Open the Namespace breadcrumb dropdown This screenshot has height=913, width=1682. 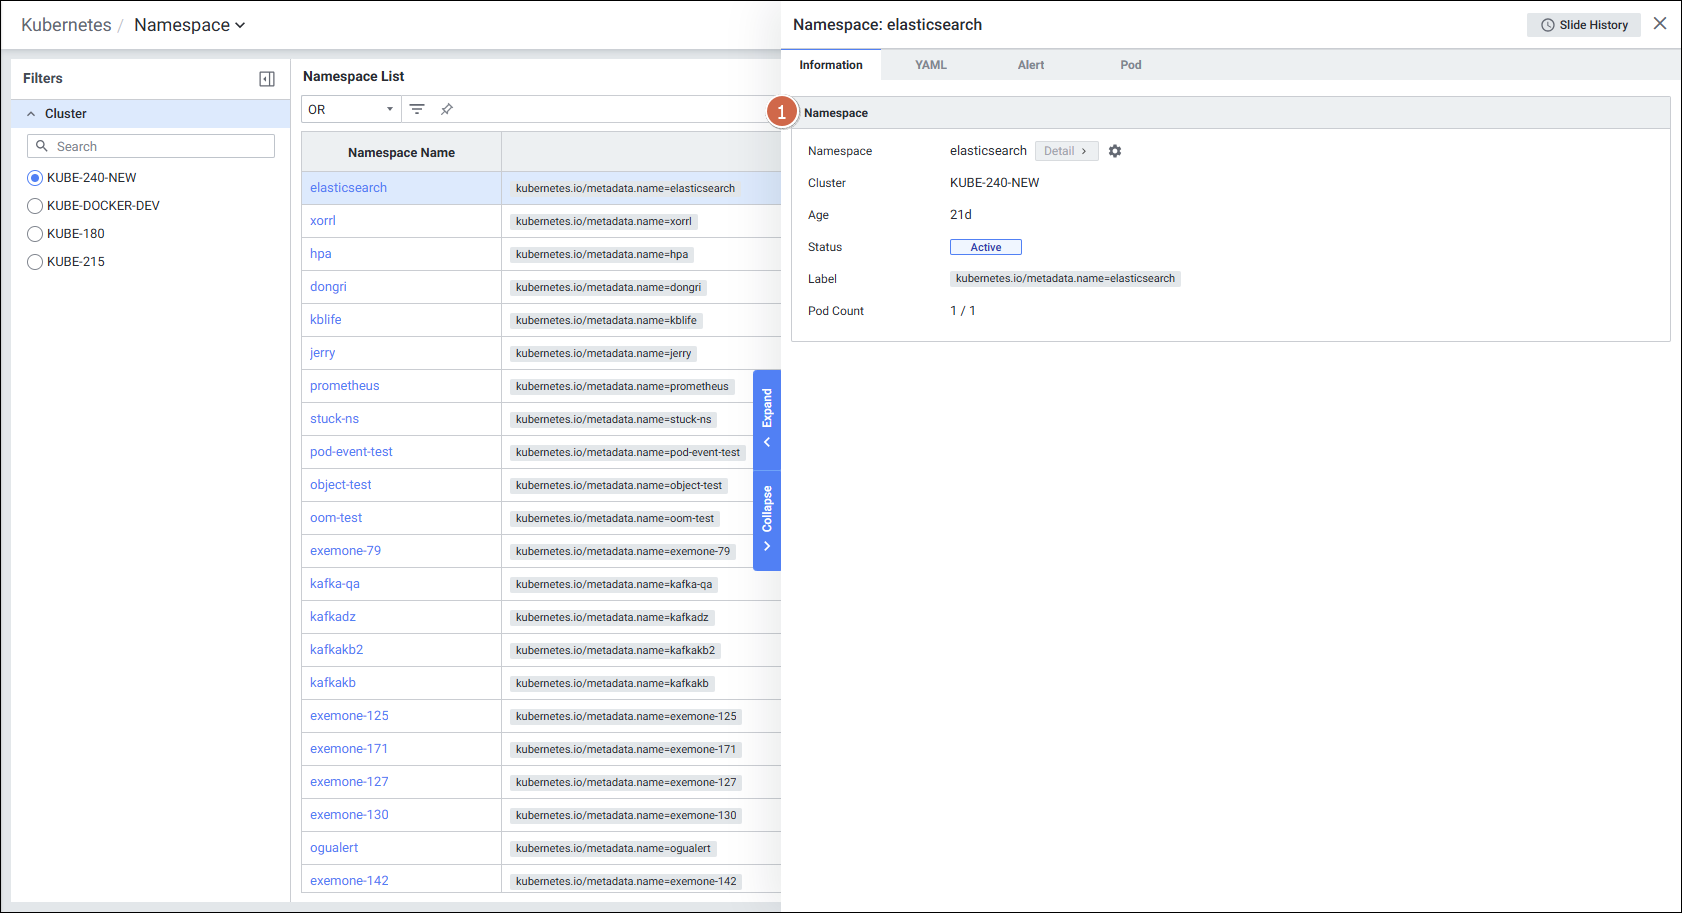pos(189,25)
